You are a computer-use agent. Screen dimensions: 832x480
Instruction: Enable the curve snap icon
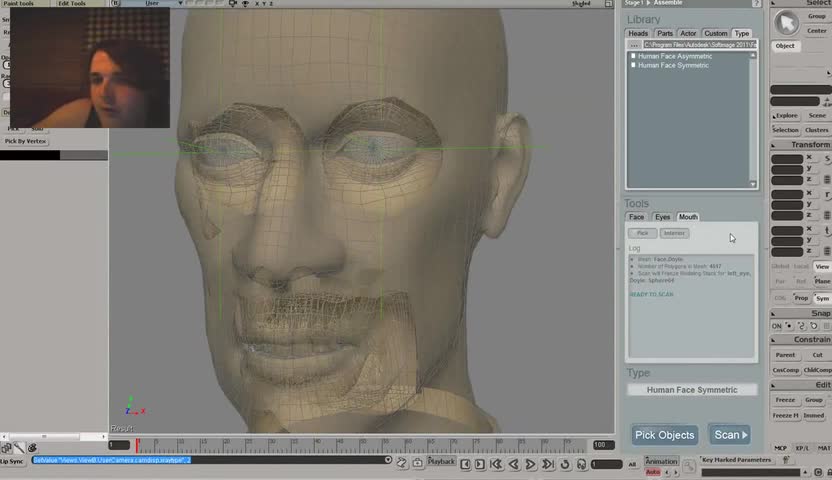801,326
